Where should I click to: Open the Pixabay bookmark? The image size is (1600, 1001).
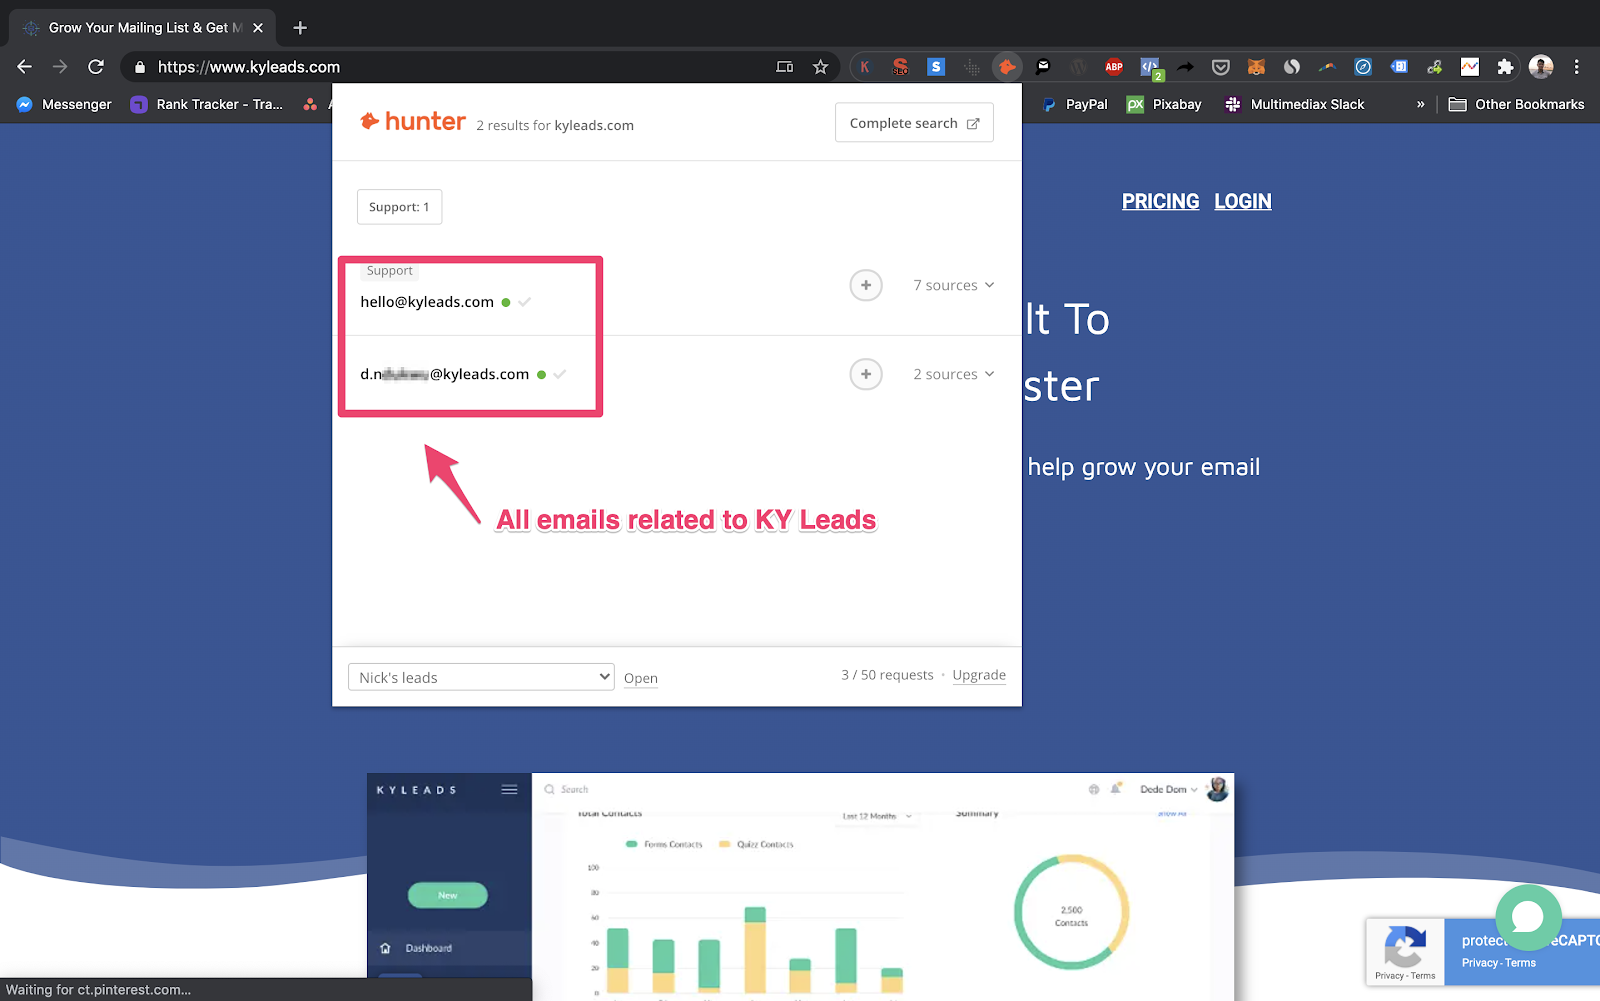(1164, 104)
